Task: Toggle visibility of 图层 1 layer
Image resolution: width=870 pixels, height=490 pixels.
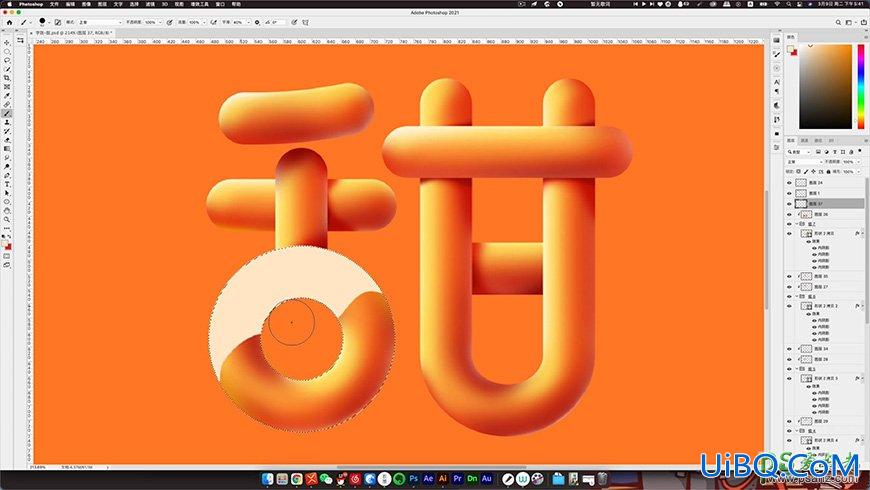Action: click(790, 193)
